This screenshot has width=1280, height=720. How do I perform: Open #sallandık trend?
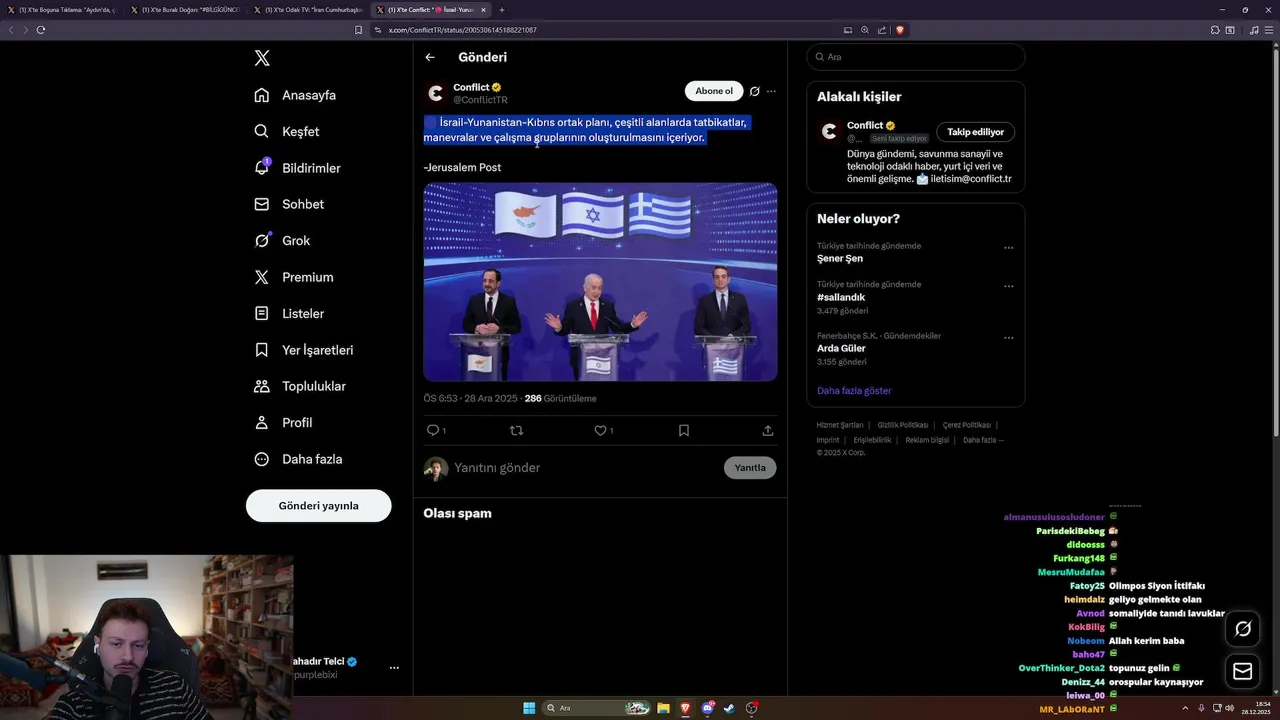(841, 297)
